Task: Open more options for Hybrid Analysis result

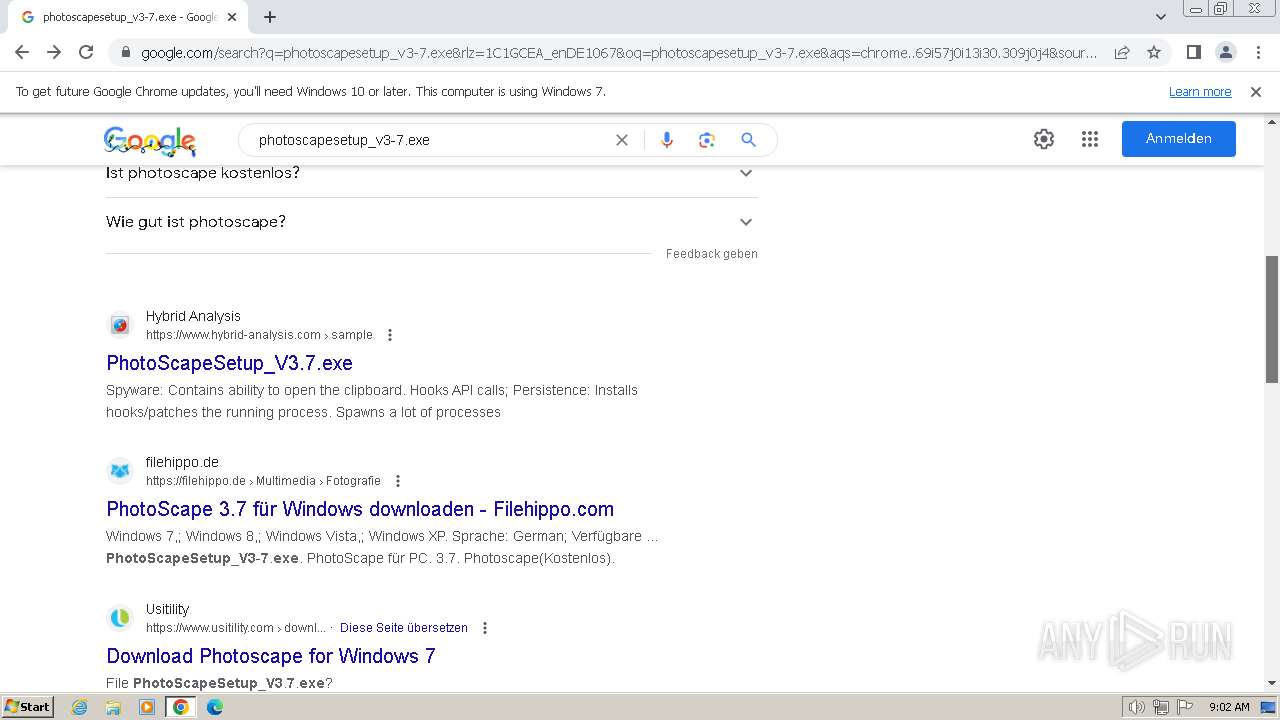Action: pyautogui.click(x=390, y=335)
